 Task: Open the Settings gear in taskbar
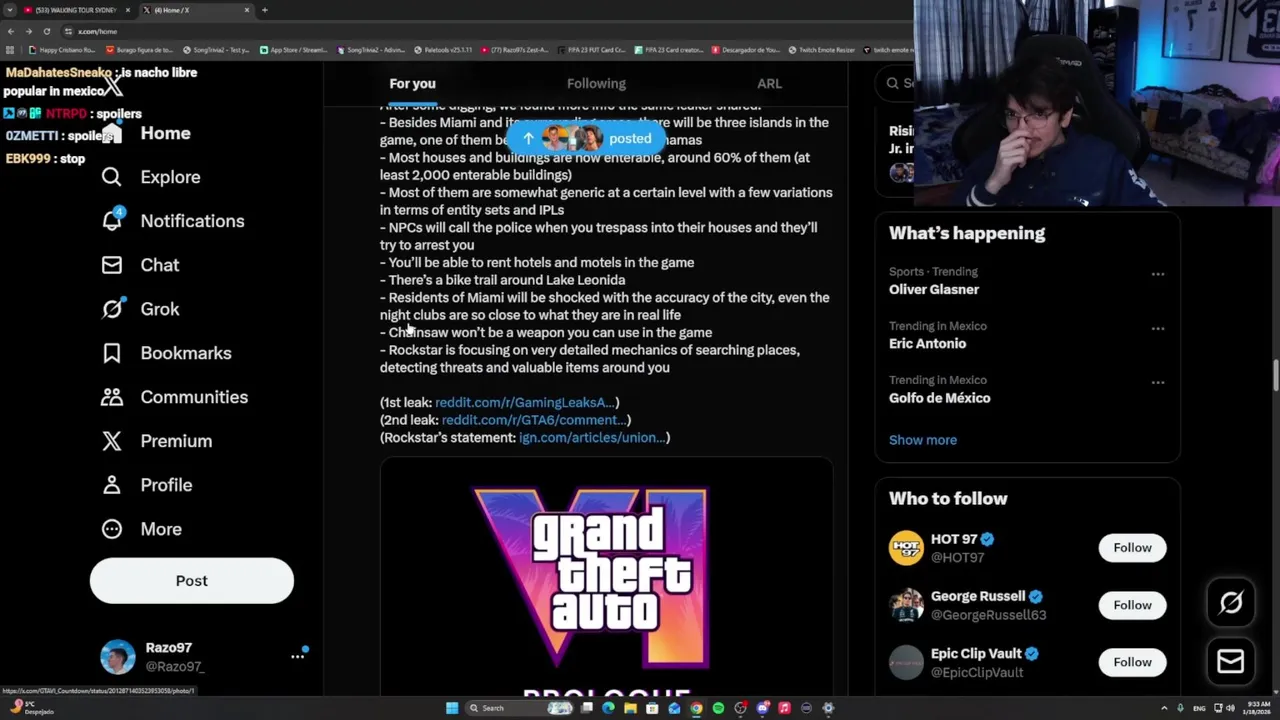pyautogui.click(x=828, y=708)
